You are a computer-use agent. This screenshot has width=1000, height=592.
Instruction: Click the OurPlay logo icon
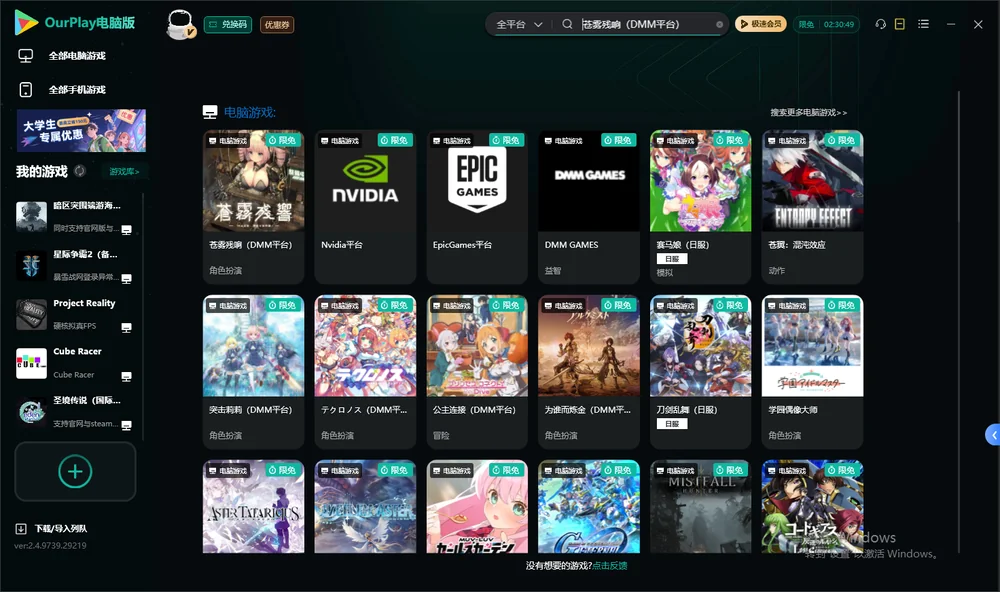(x=26, y=22)
